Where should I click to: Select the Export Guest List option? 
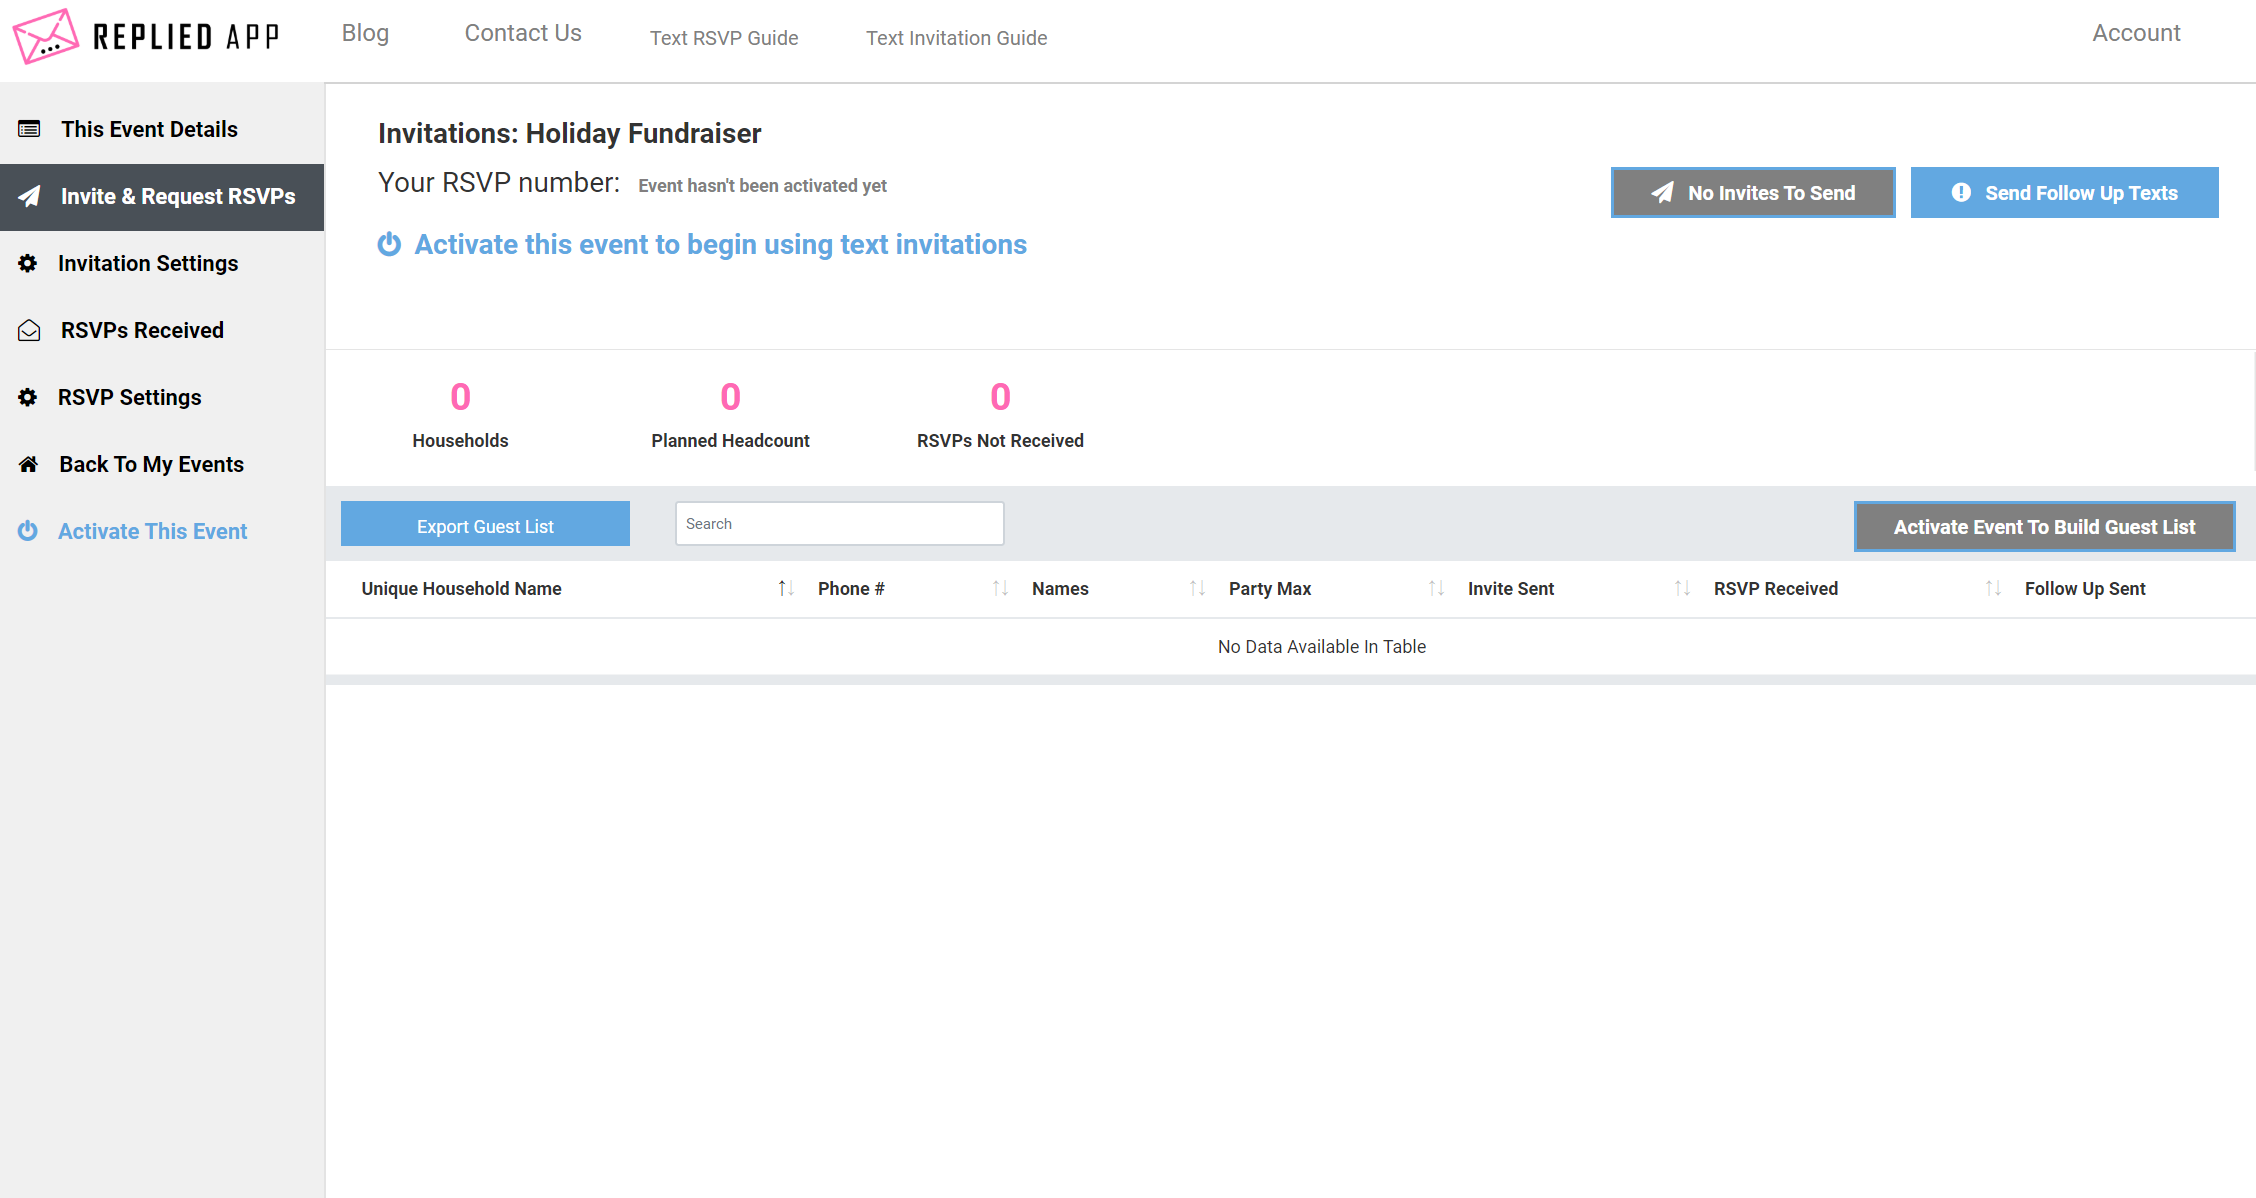485,524
